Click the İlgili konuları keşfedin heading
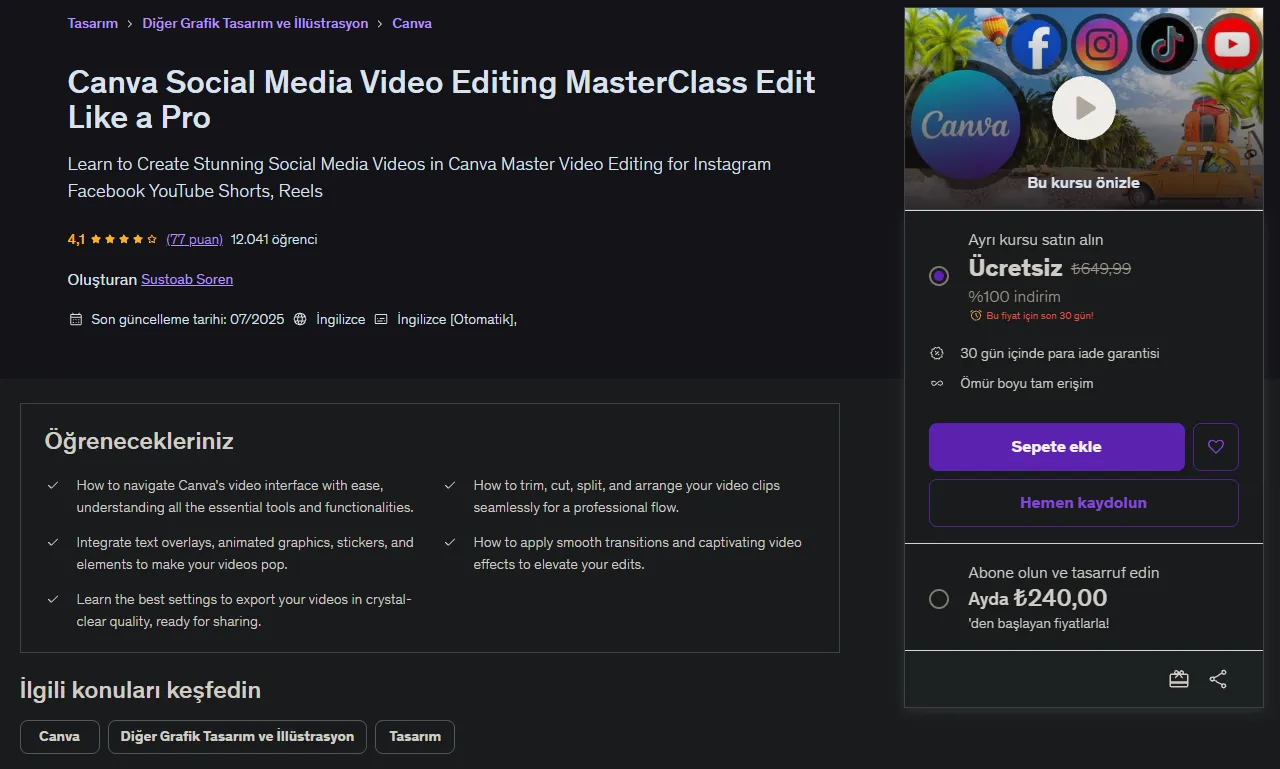The width and height of the screenshot is (1280, 769). pyautogui.click(x=140, y=690)
